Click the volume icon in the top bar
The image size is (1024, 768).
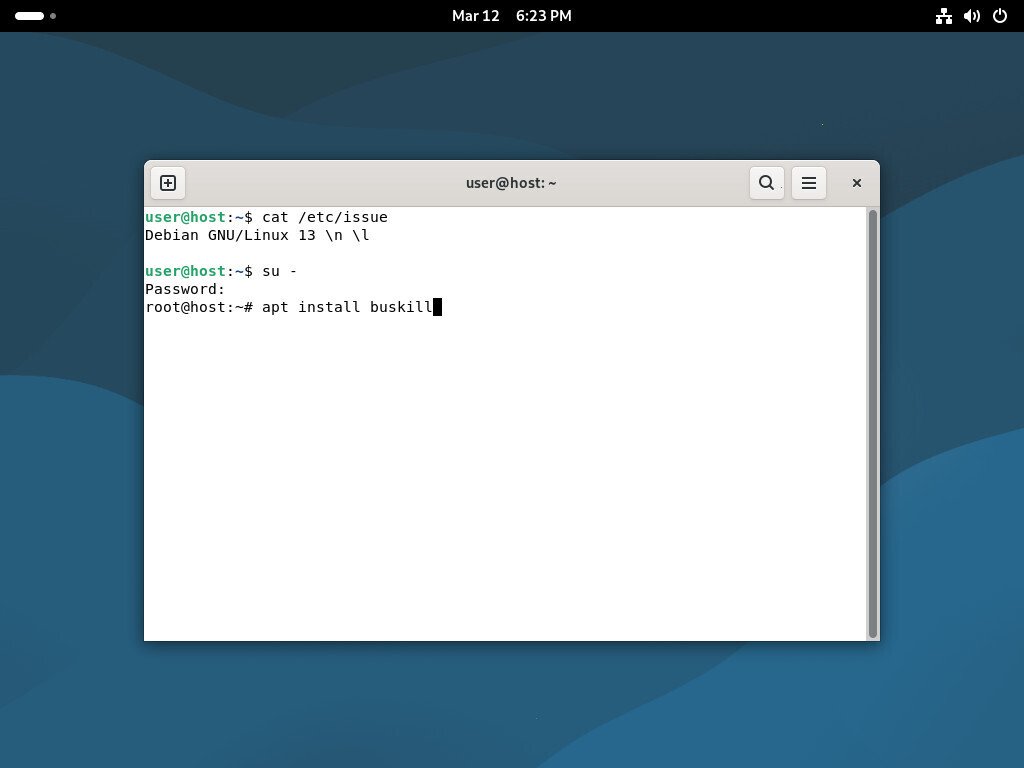coord(971,16)
